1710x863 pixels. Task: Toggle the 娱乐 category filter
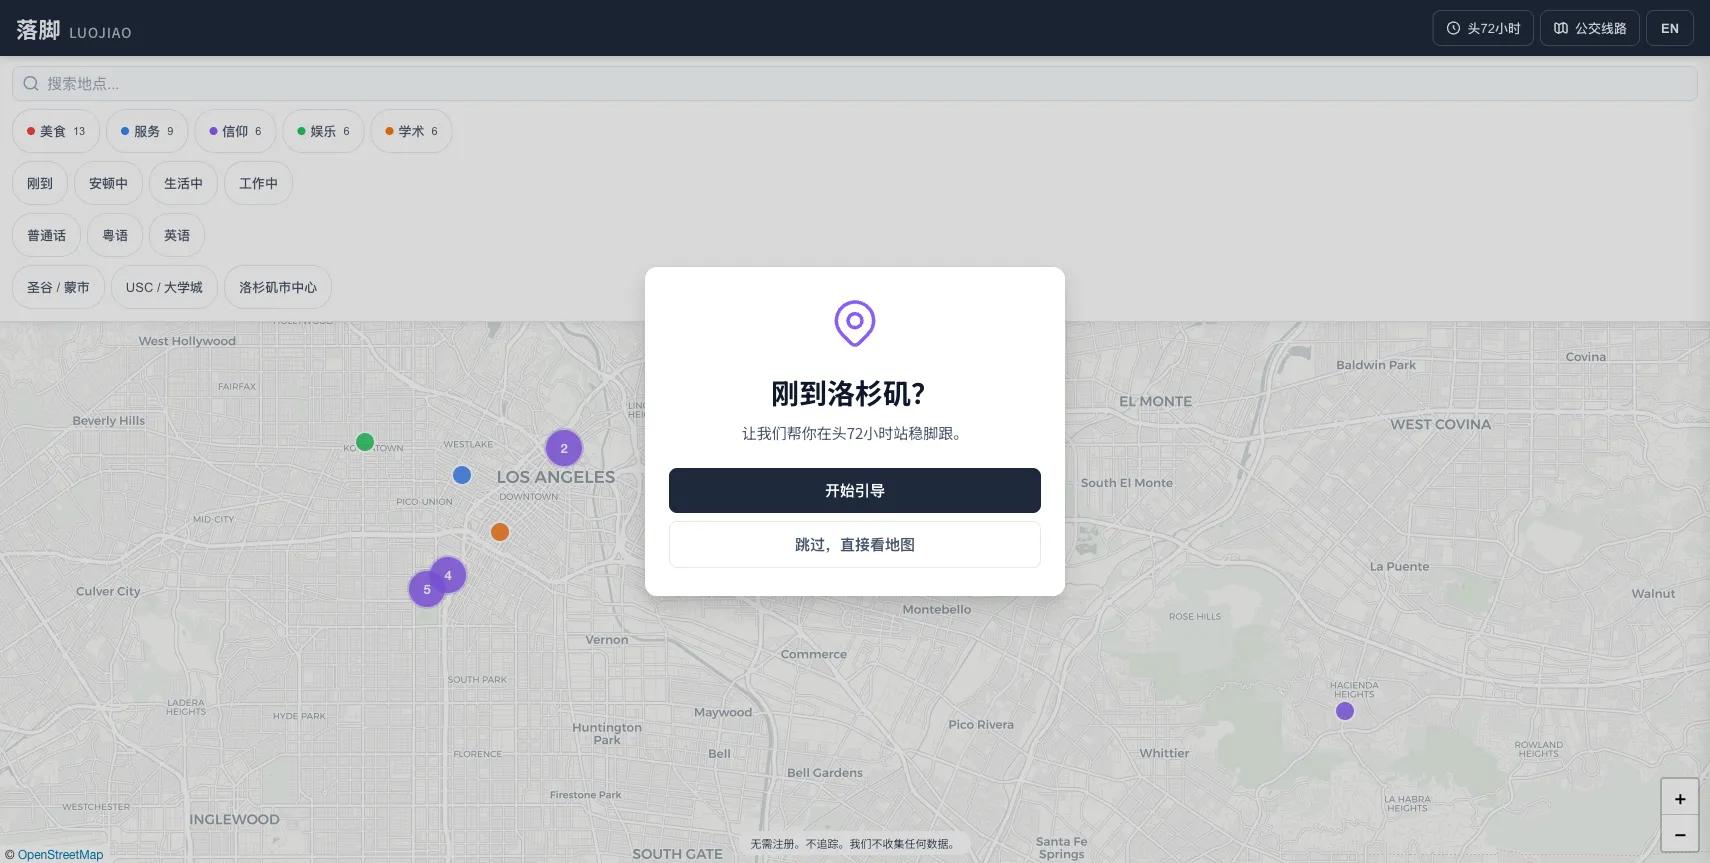323,131
